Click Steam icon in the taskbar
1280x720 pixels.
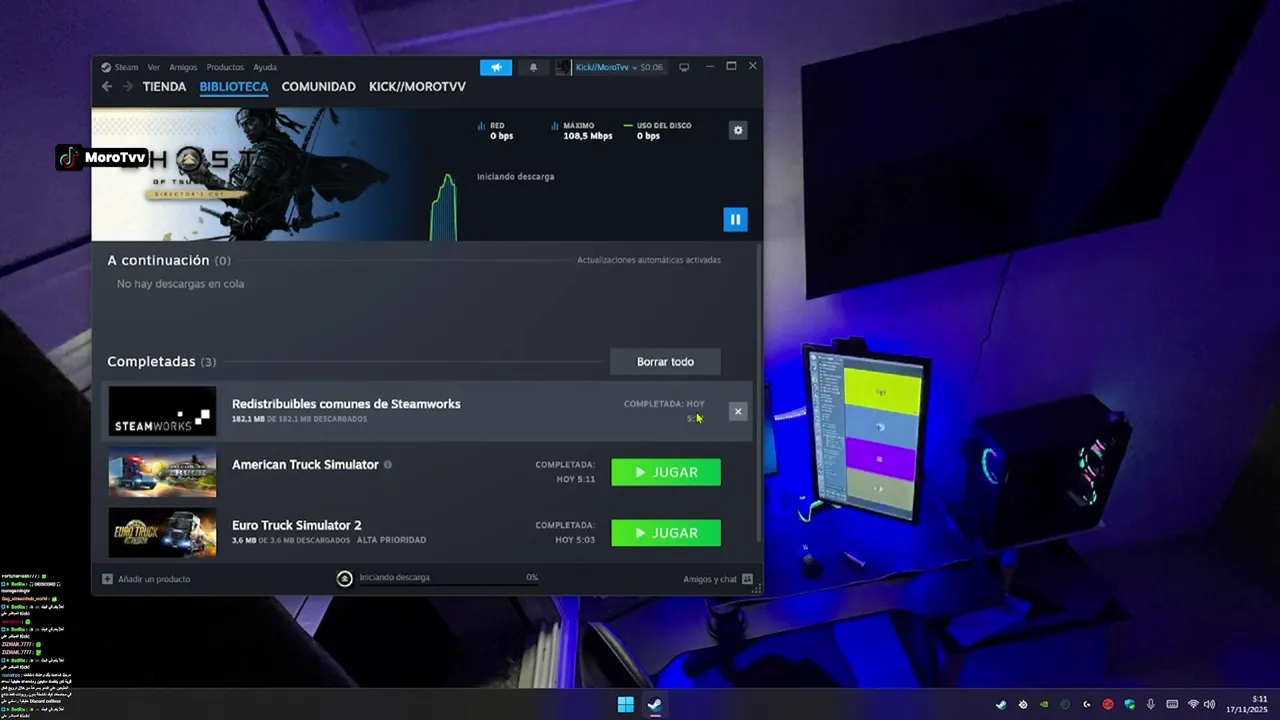[654, 705]
